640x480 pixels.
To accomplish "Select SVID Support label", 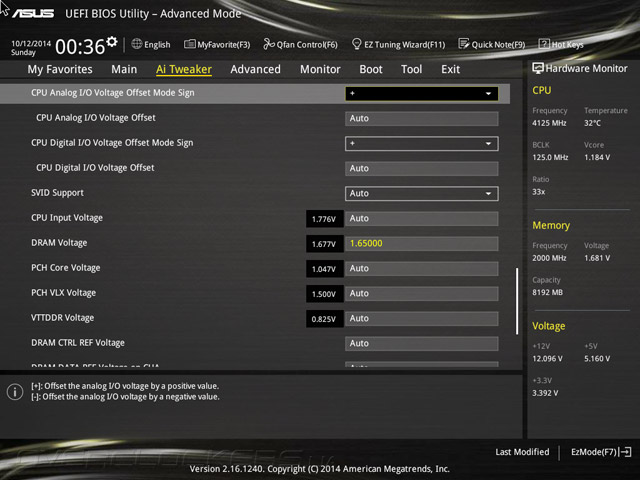I will (57, 193).
